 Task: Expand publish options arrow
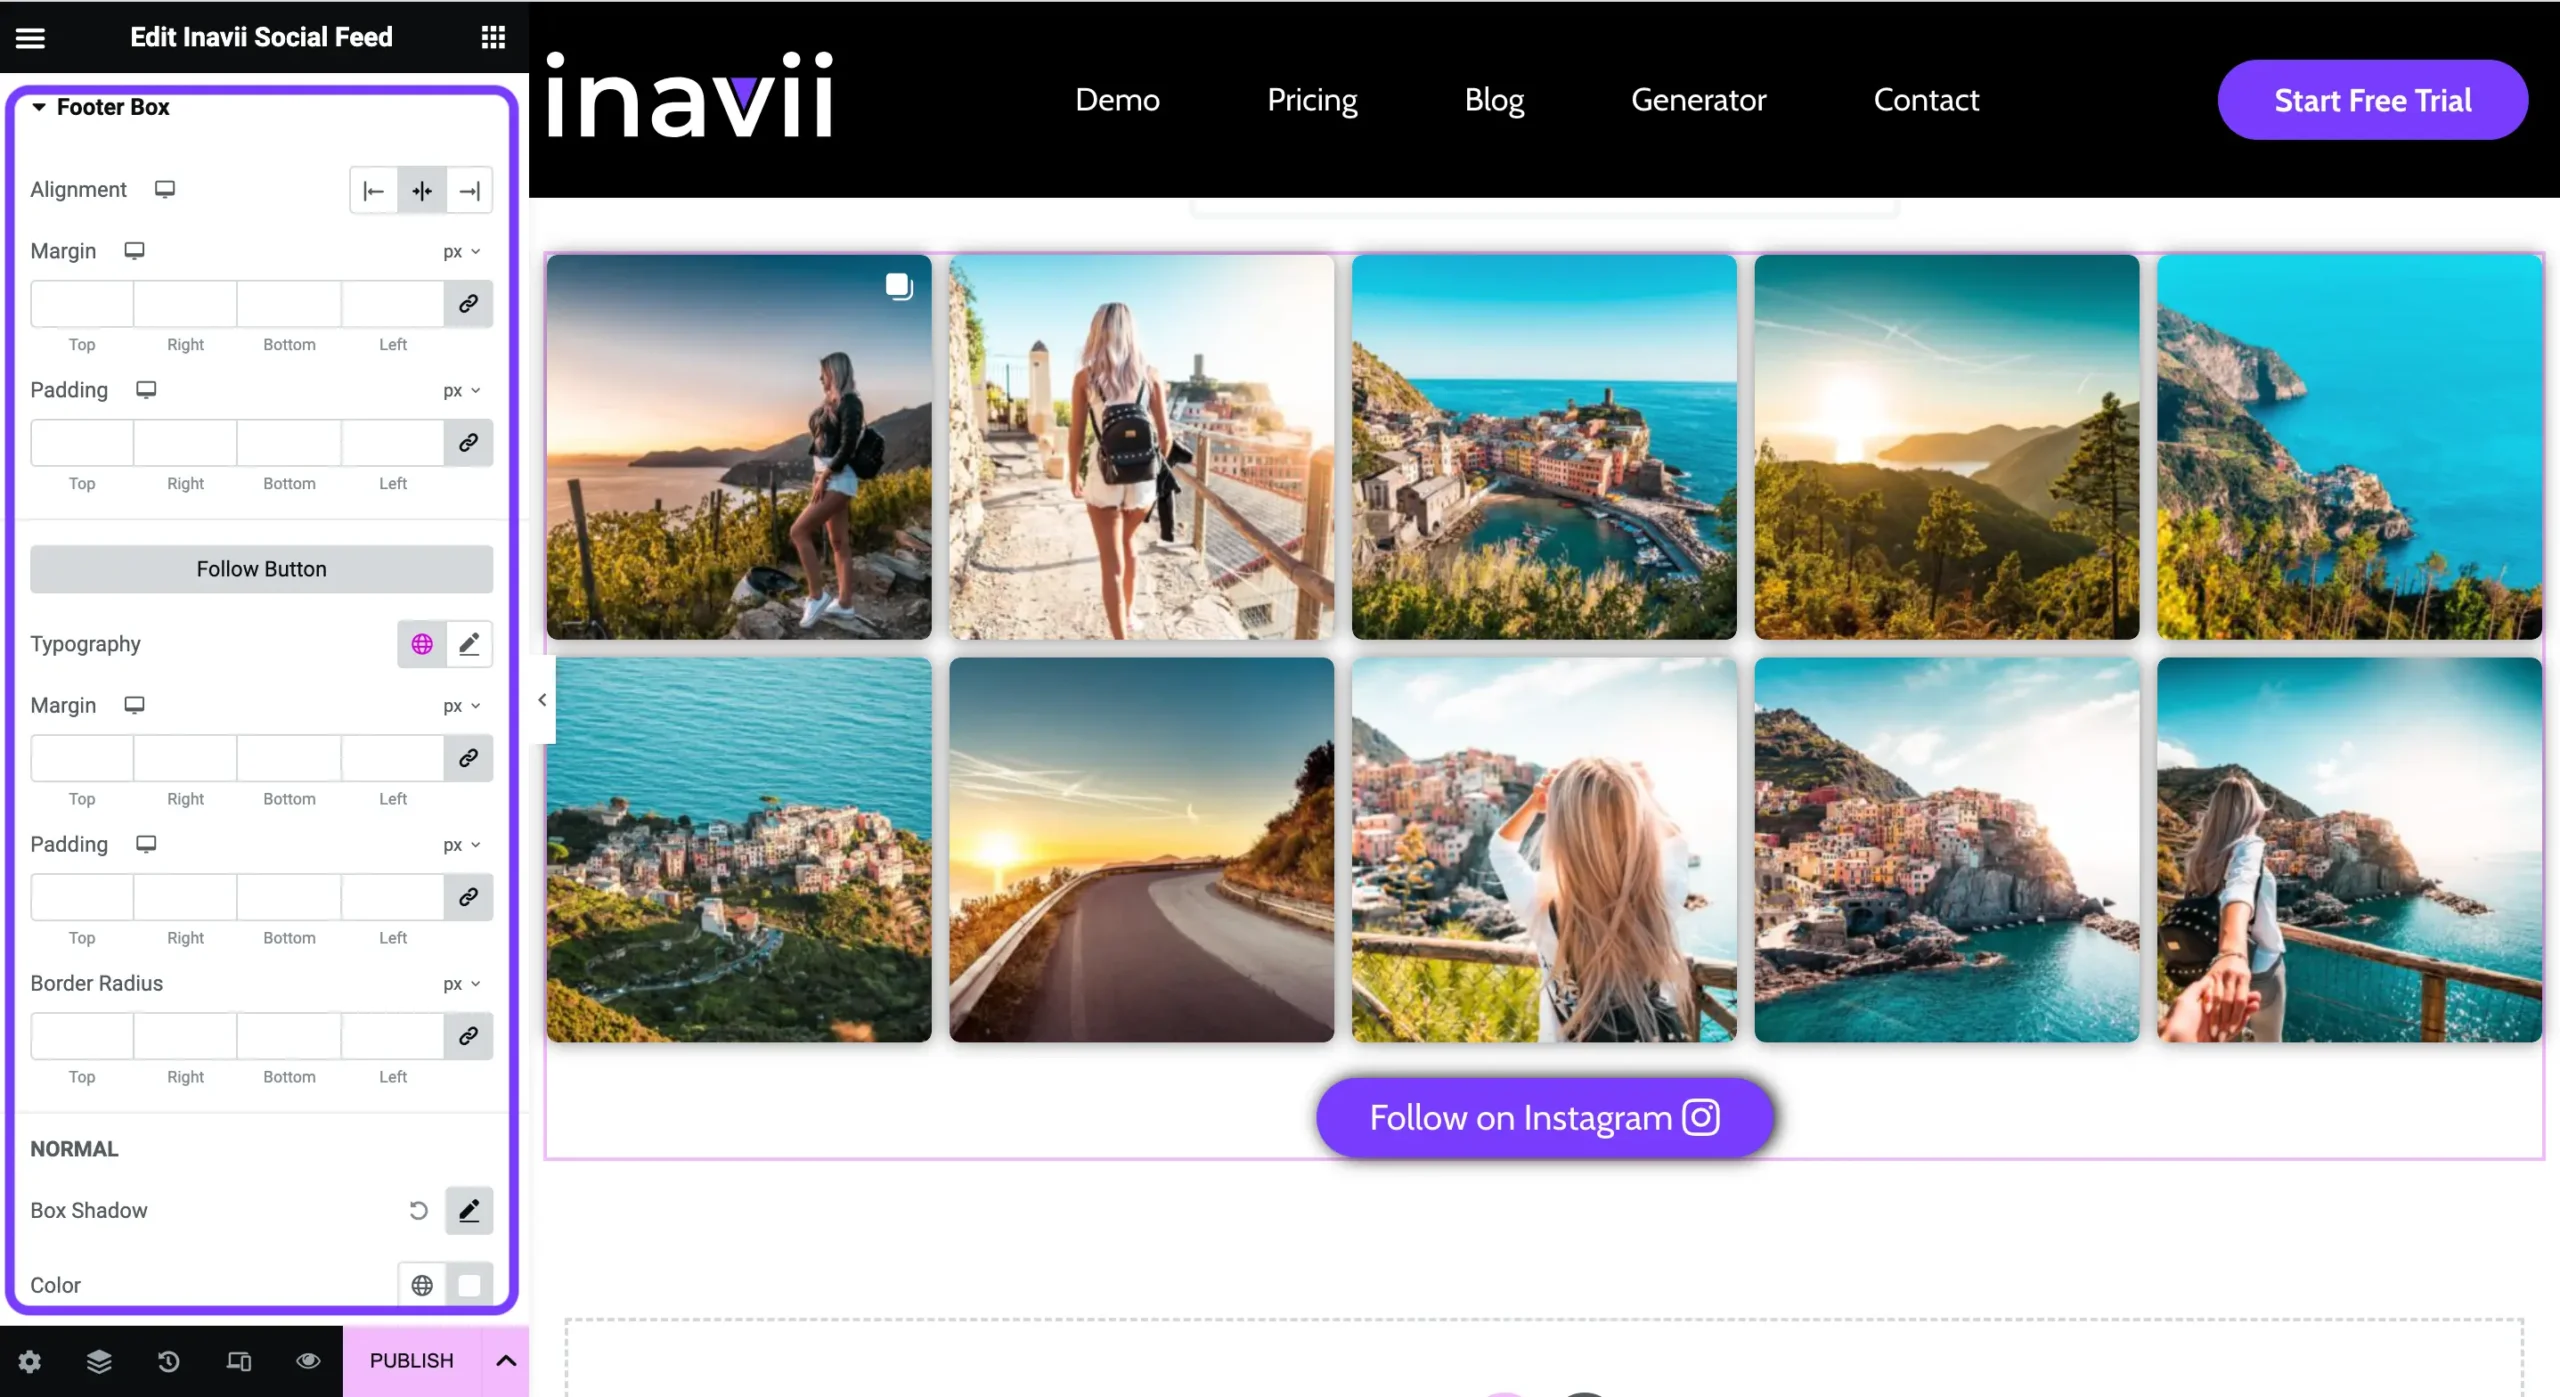506,1360
